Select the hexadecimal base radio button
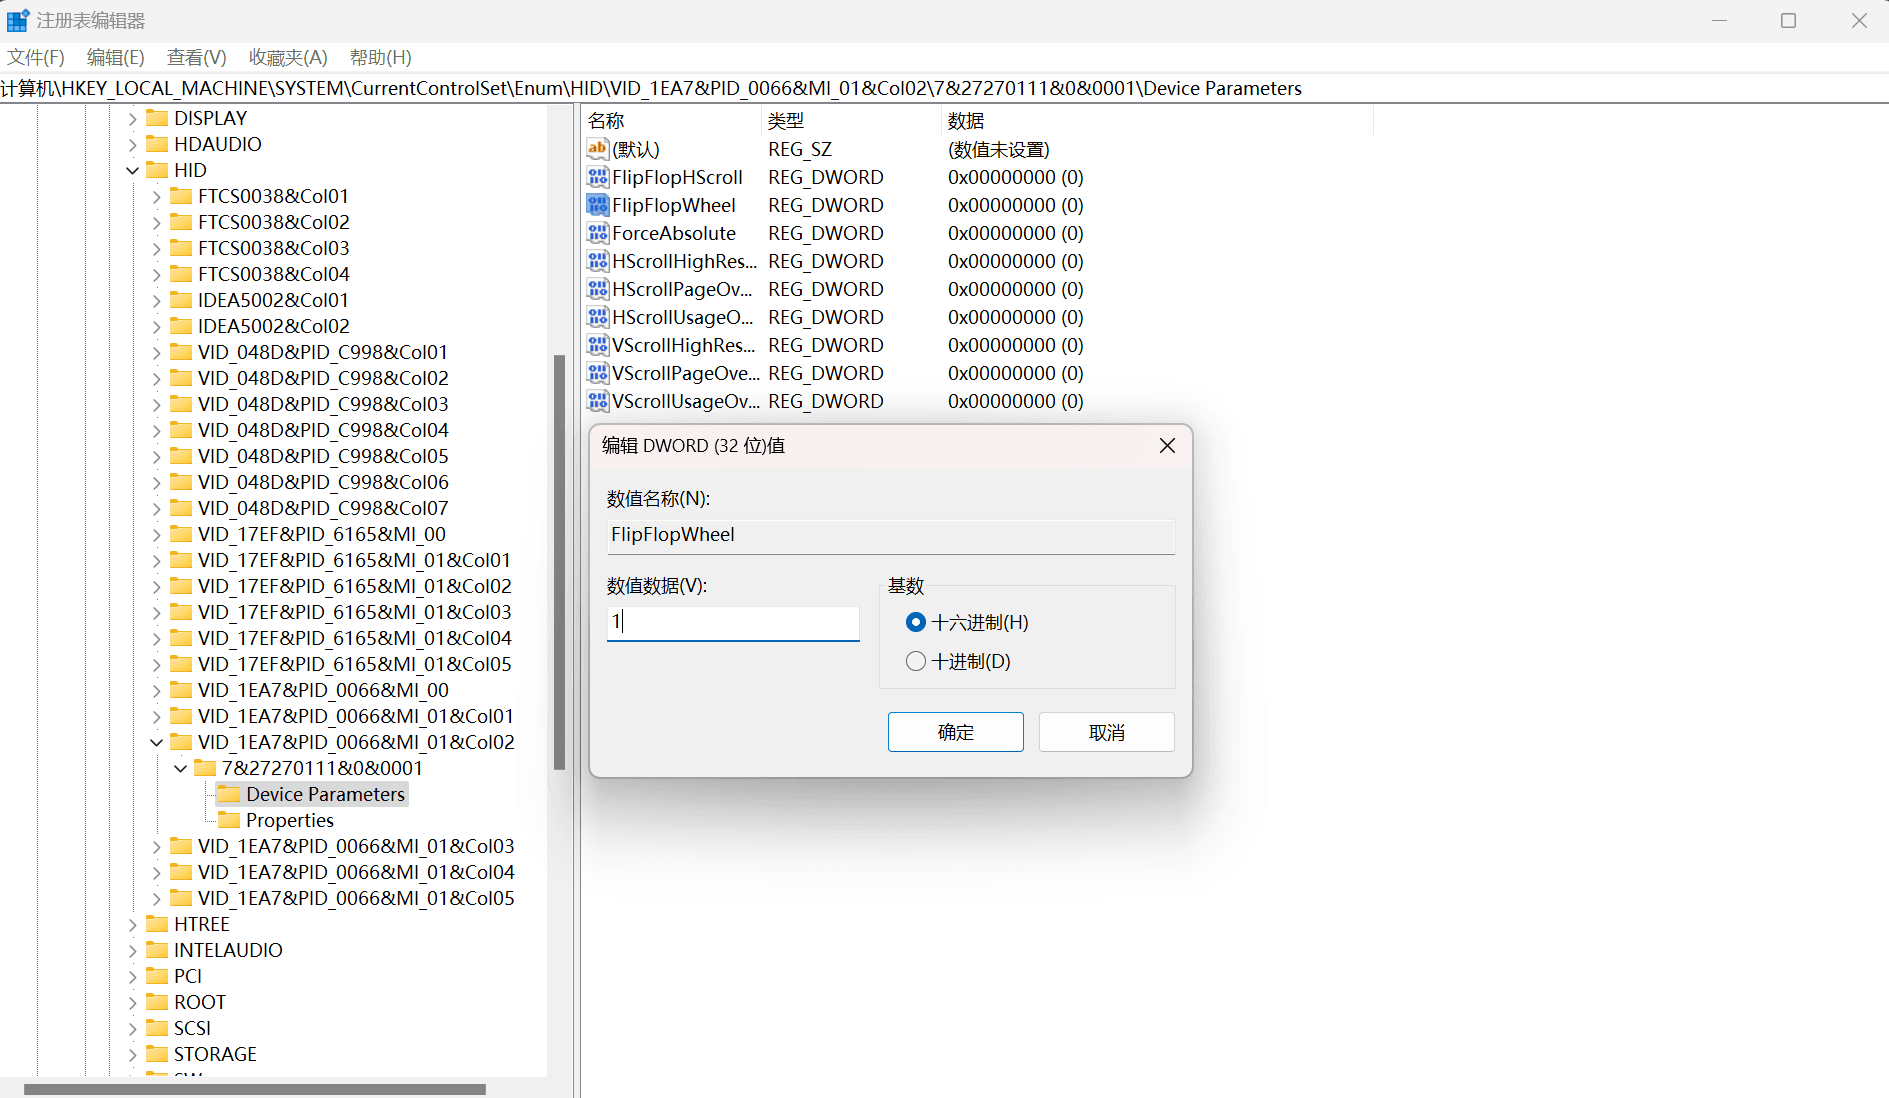Image resolution: width=1889 pixels, height=1098 pixels. pos(915,622)
